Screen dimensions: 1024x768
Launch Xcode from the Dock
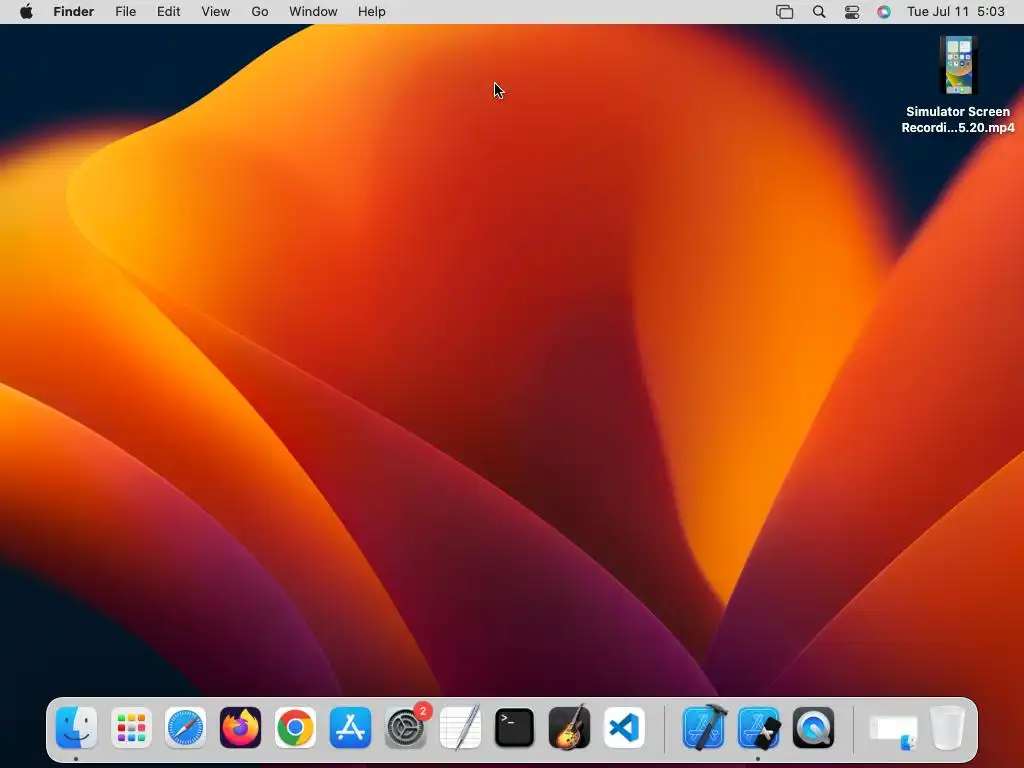coord(704,727)
